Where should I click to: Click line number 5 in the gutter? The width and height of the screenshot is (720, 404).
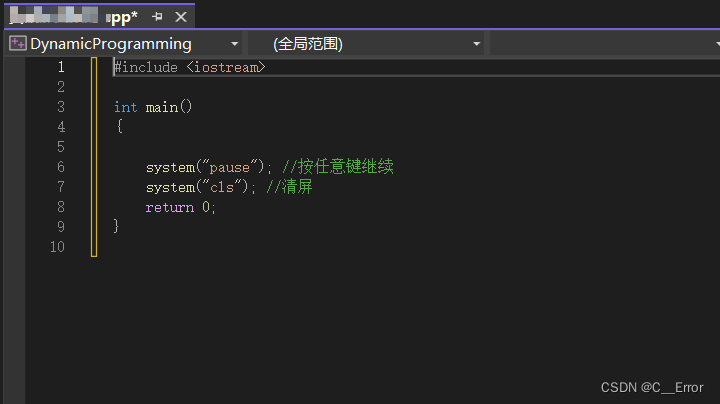pos(61,147)
